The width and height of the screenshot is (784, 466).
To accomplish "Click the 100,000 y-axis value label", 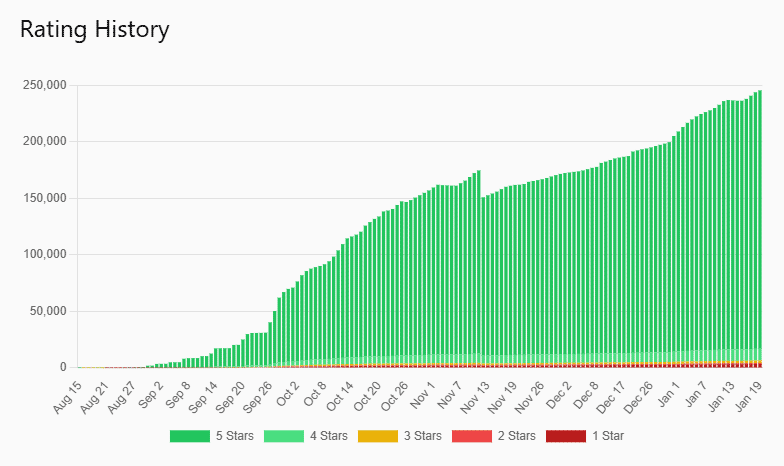I will click(x=43, y=254).
